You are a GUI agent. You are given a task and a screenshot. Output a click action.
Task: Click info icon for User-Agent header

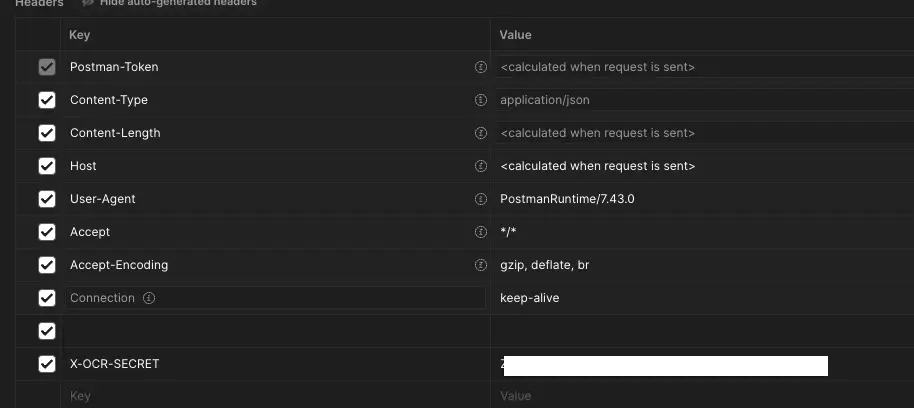coord(480,199)
